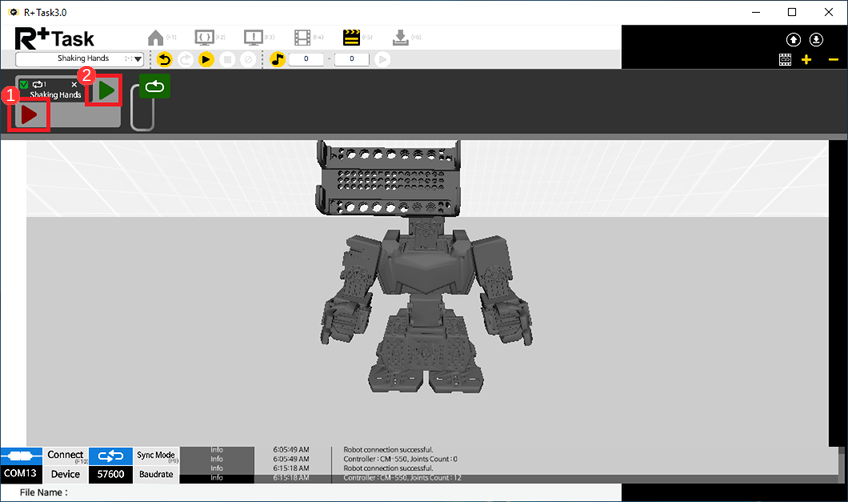Click the download tray icon
The height and width of the screenshot is (502, 848).
[x=400, y=37]
